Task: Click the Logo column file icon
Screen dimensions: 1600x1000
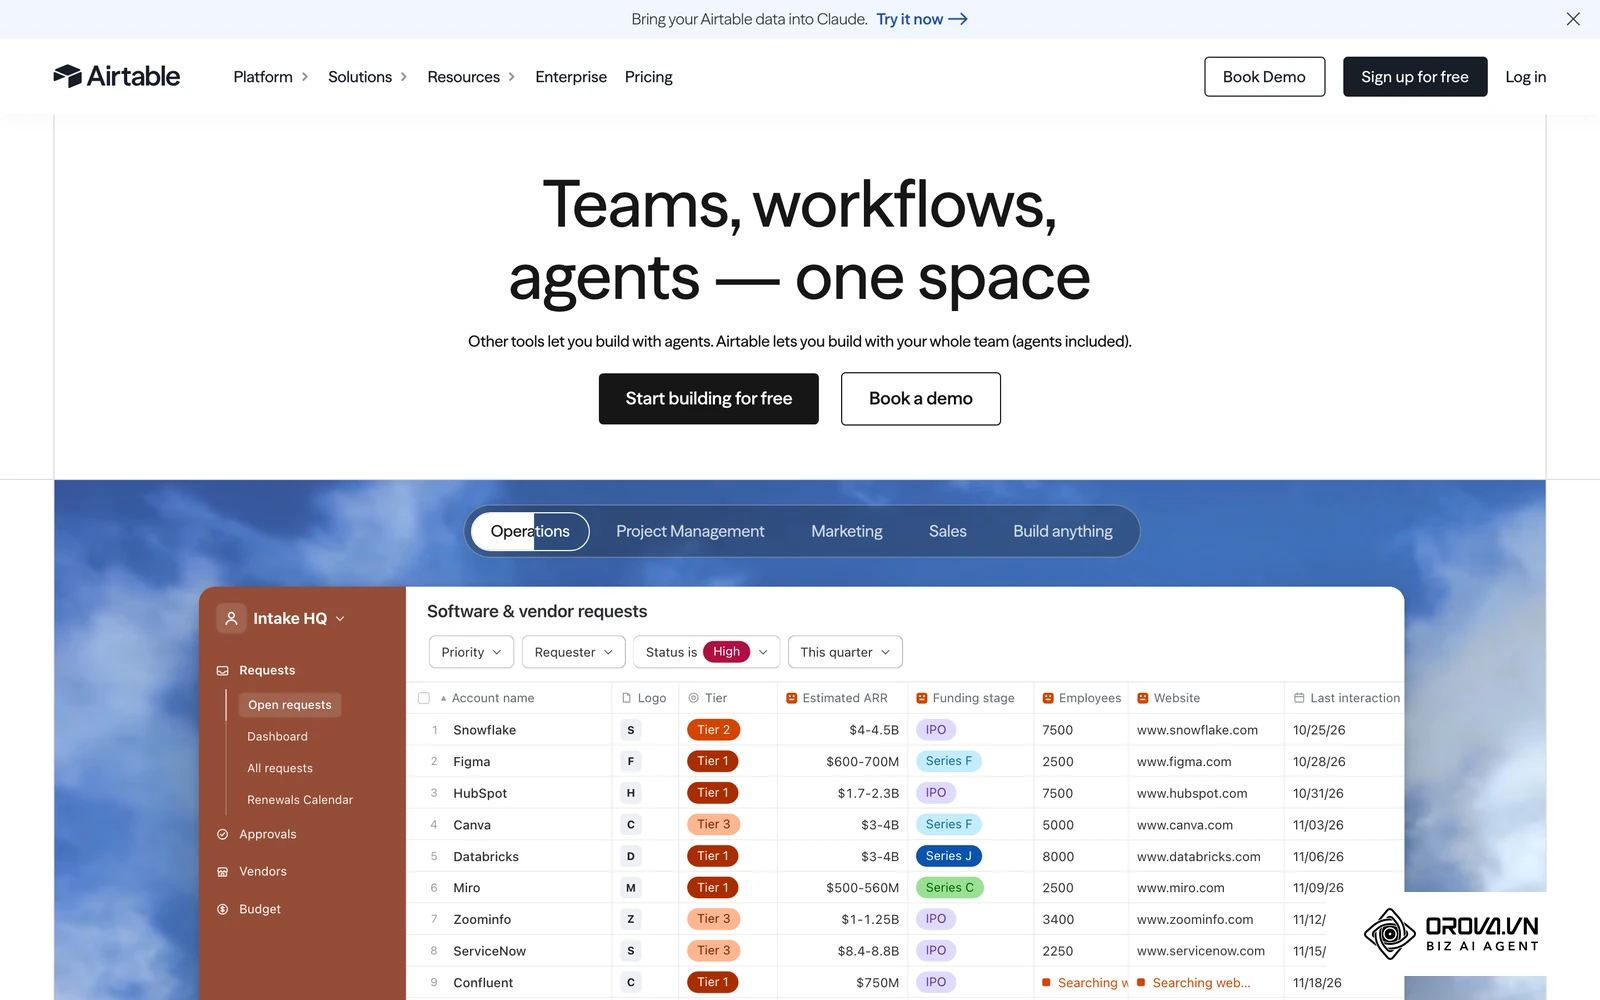Action: [627, 698]
